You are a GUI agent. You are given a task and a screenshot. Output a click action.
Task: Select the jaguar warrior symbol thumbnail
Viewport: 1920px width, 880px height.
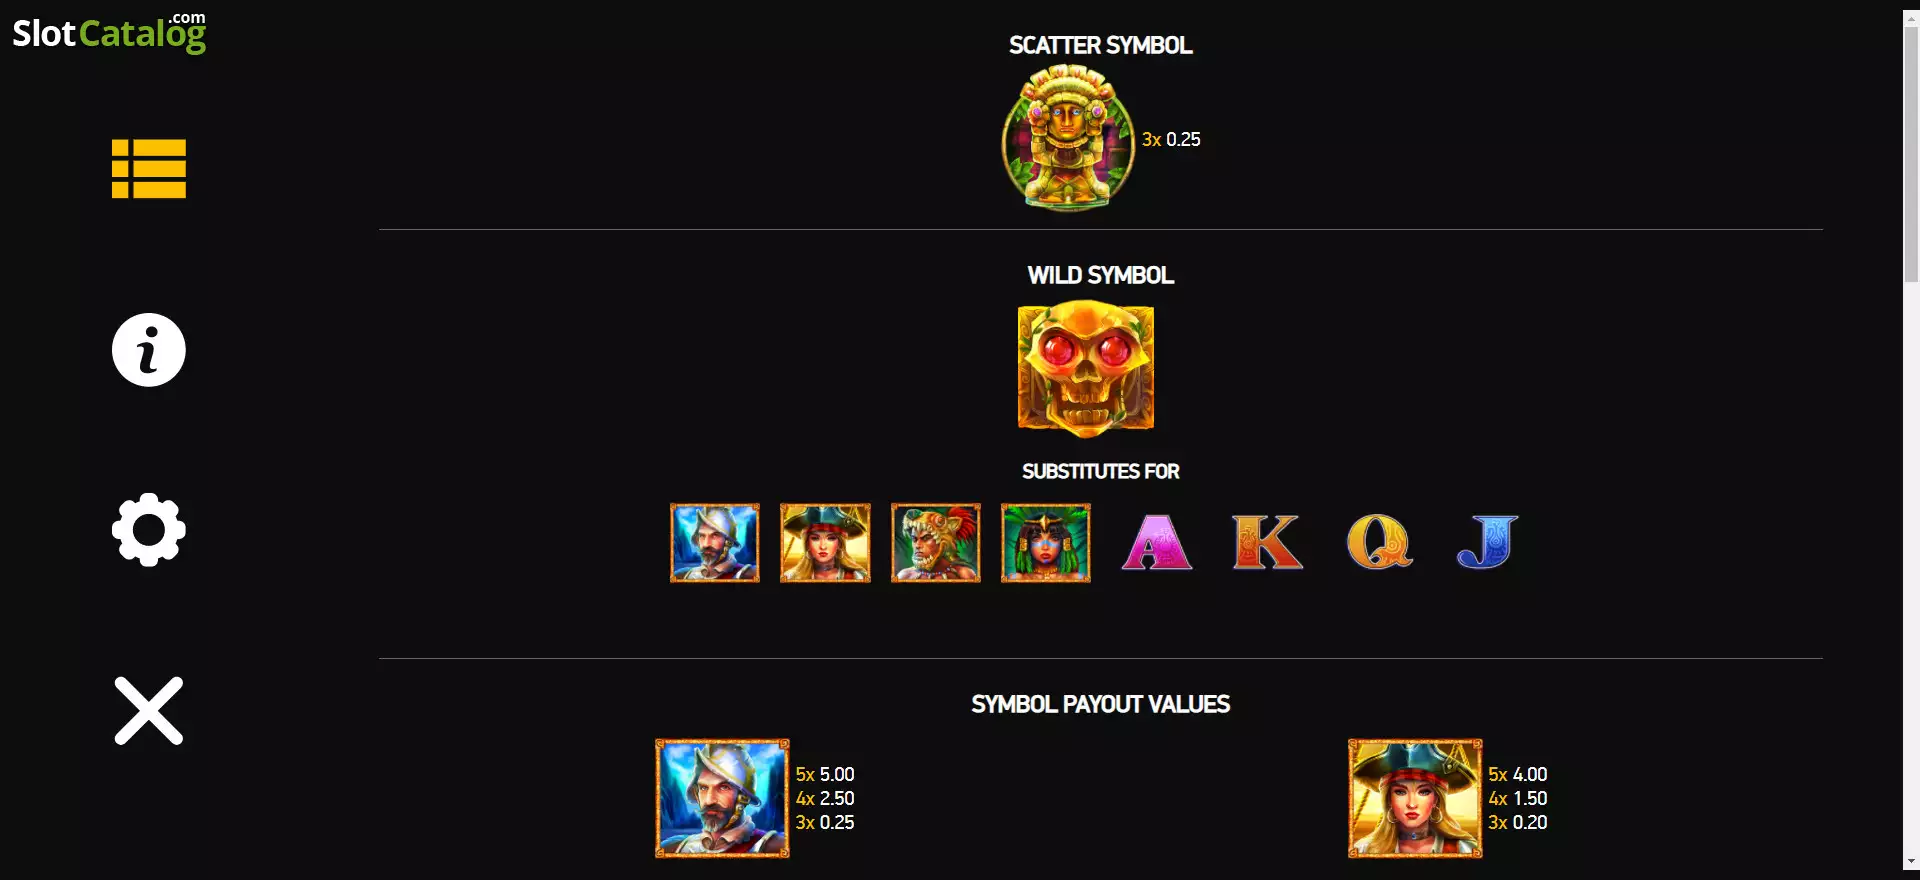pos(936,543)
